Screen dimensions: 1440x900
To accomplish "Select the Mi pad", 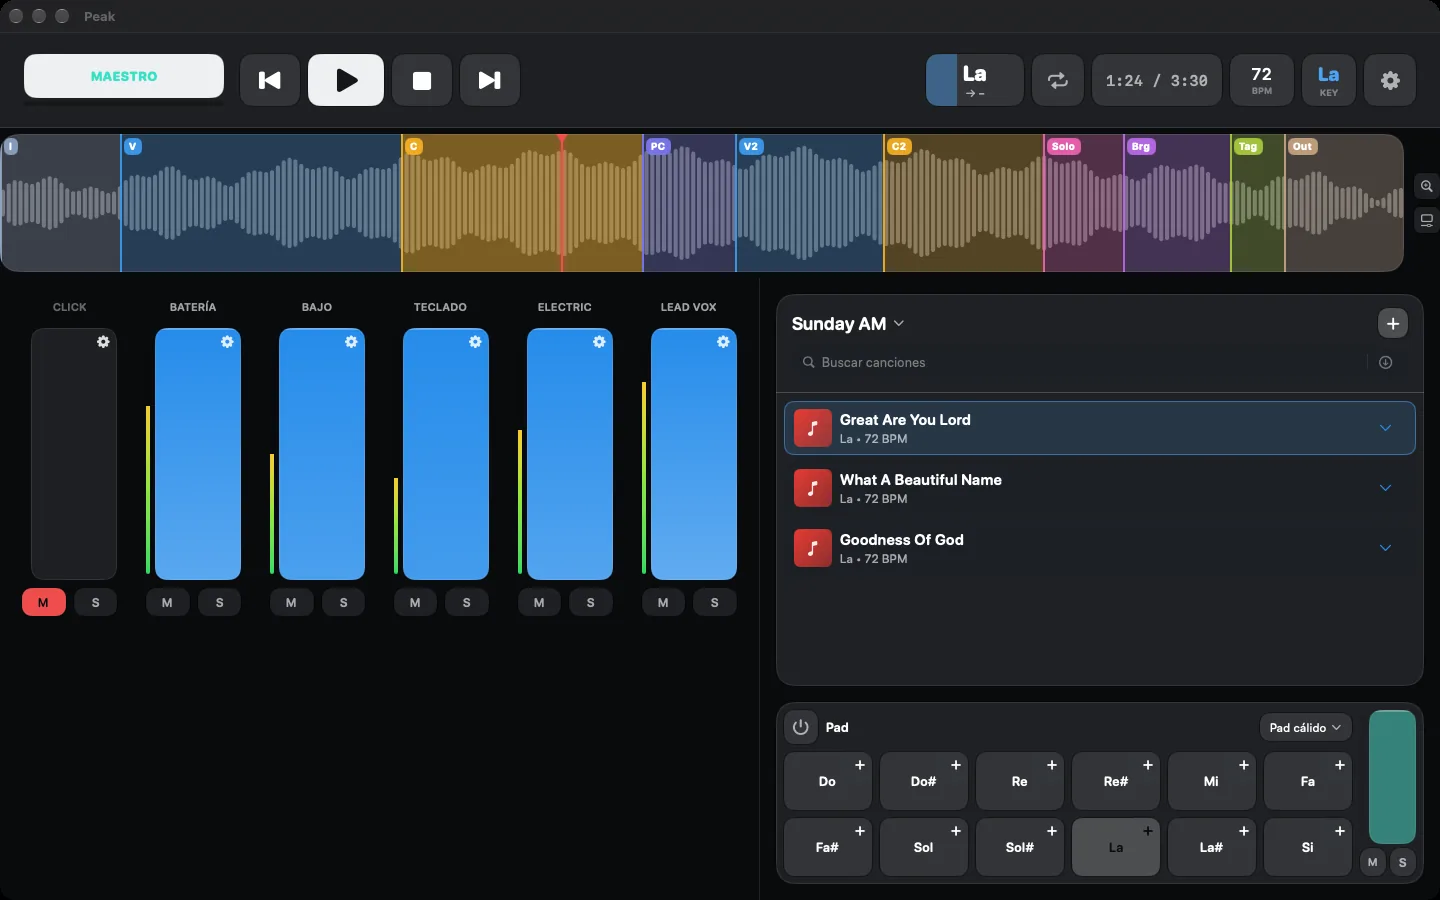I will 1212,781.
